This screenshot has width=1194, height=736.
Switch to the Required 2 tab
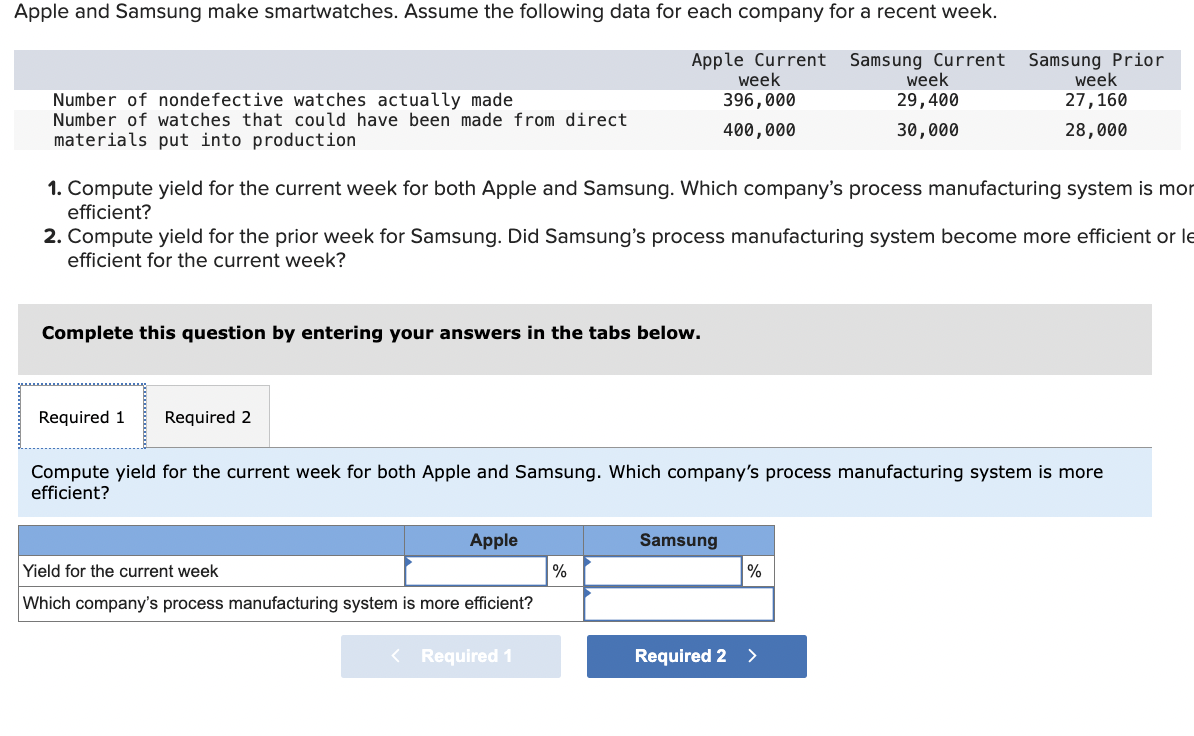tap(207, 416)
